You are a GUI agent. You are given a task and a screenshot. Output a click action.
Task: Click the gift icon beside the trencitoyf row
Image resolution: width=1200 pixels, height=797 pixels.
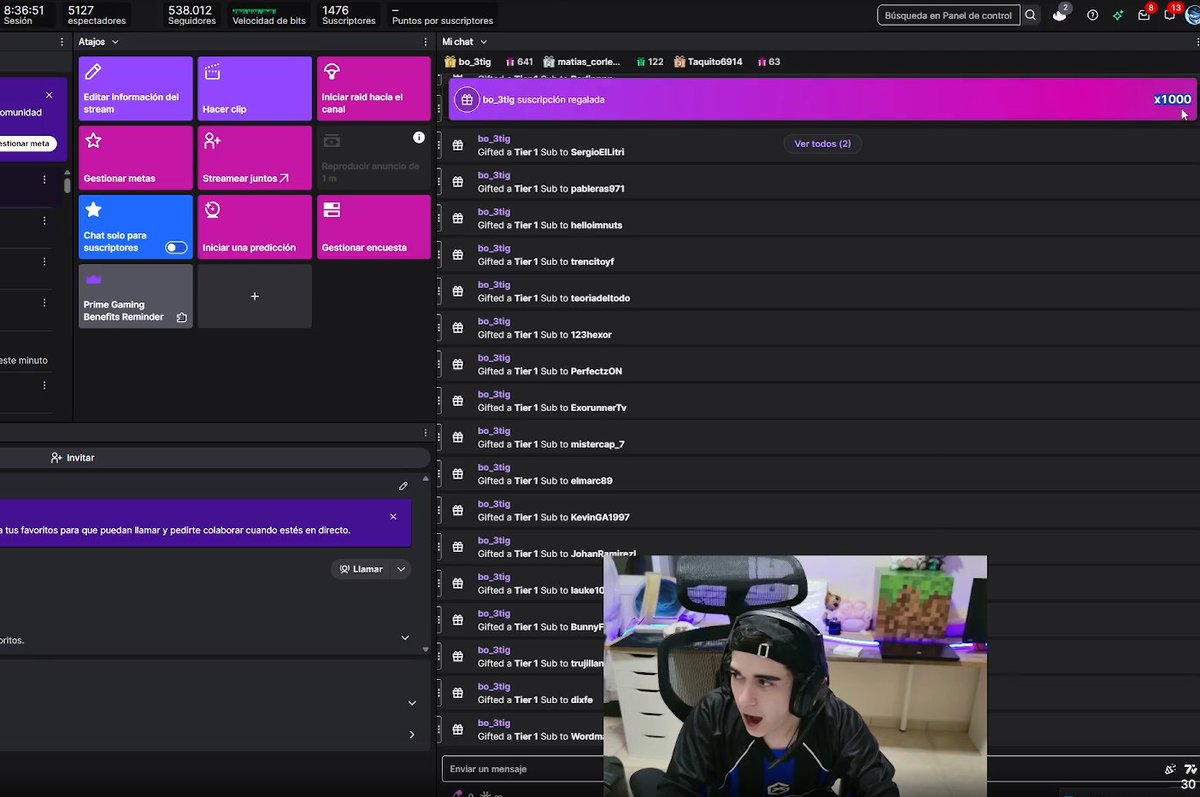(458, 255)
